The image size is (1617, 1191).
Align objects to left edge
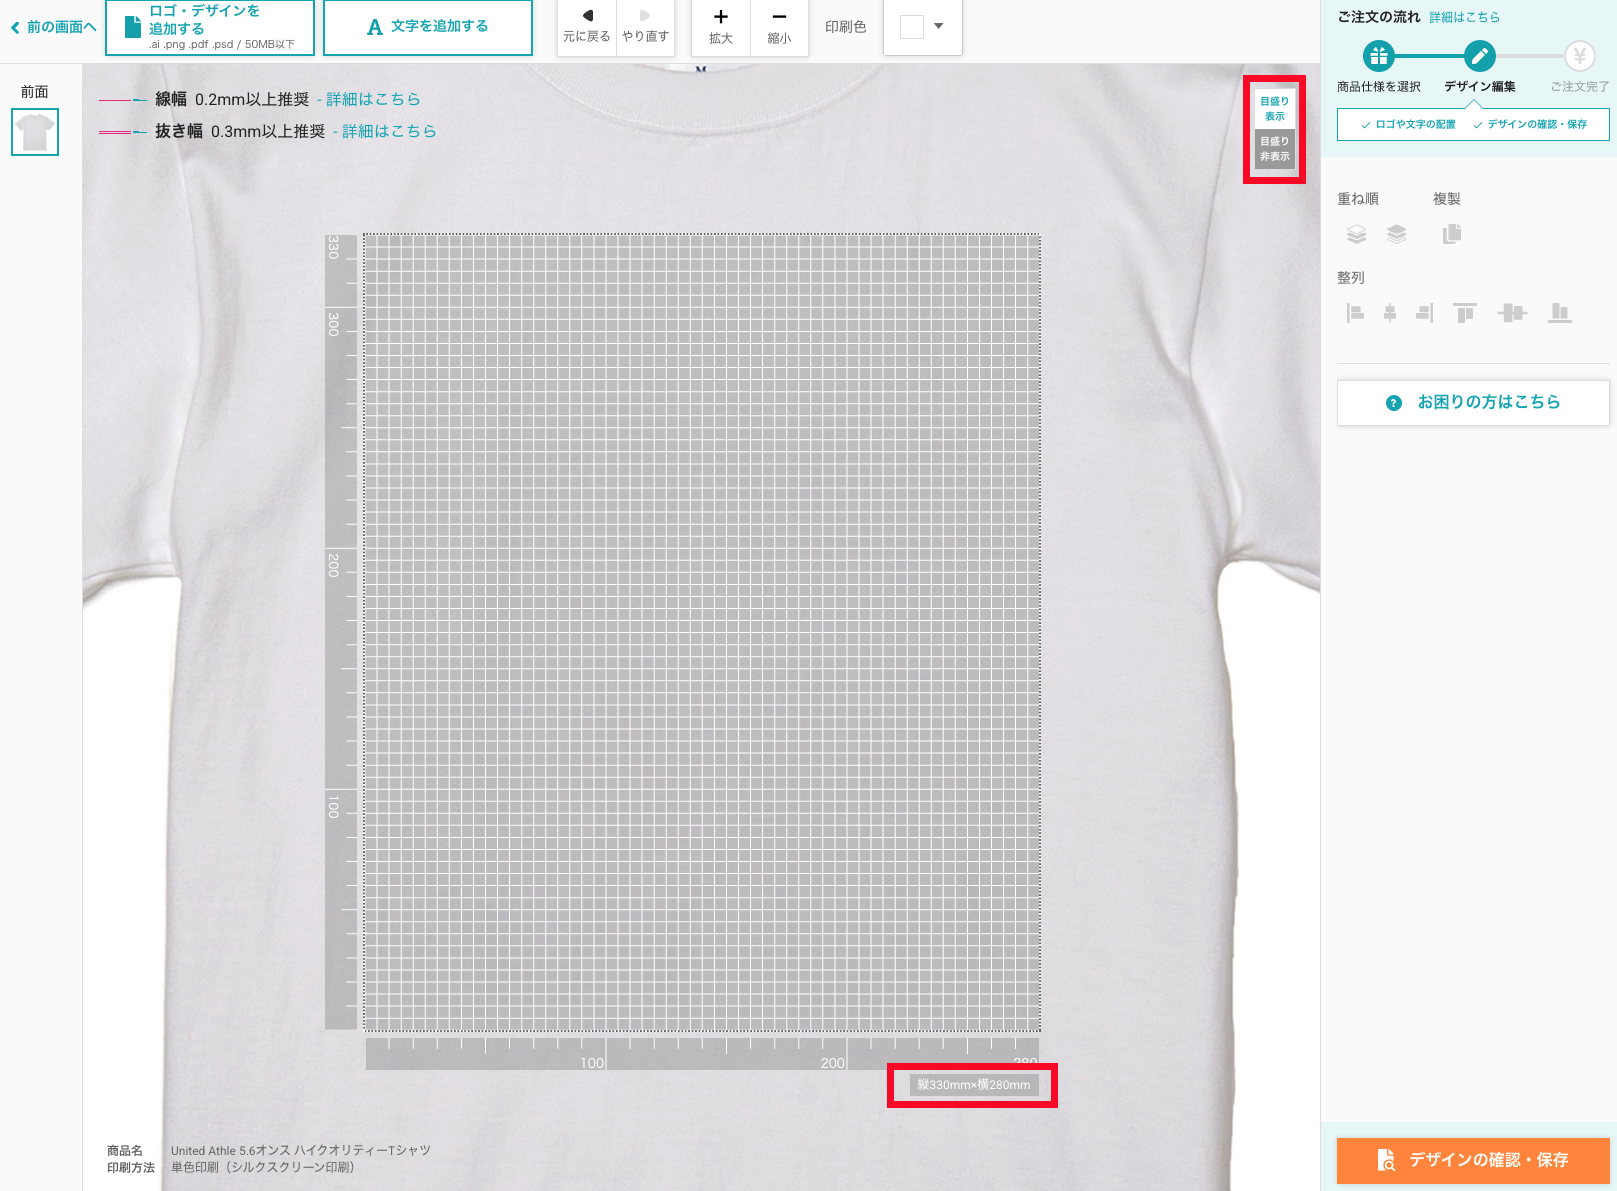(1356, 313)
